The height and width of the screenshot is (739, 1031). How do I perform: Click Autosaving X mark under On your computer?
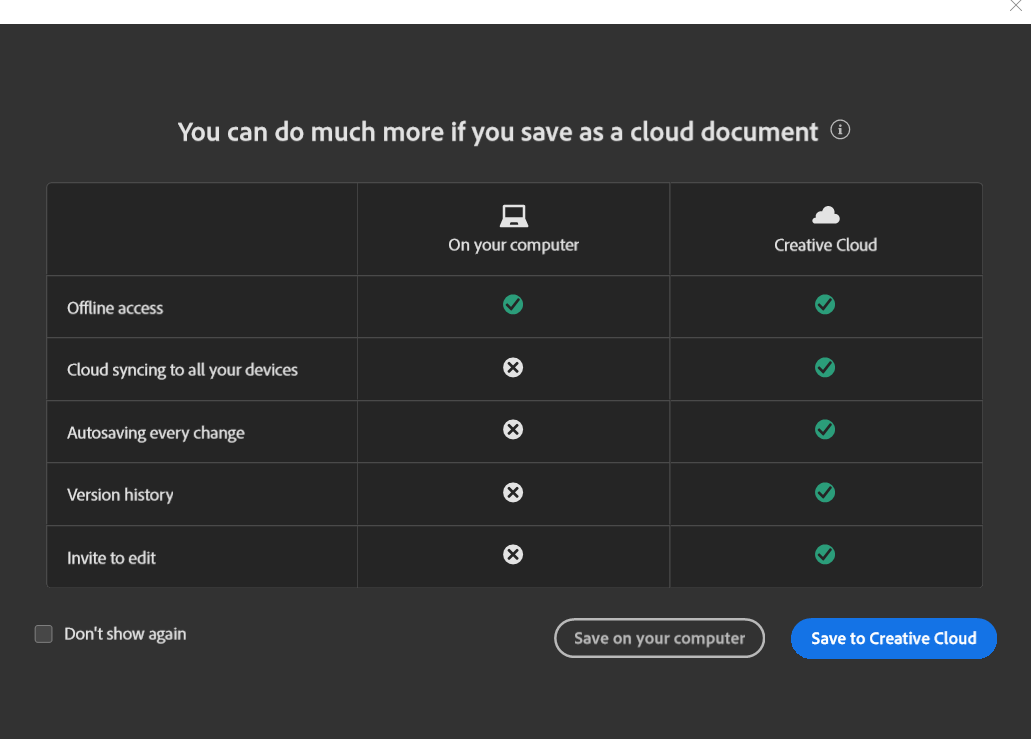click(513, 429)
